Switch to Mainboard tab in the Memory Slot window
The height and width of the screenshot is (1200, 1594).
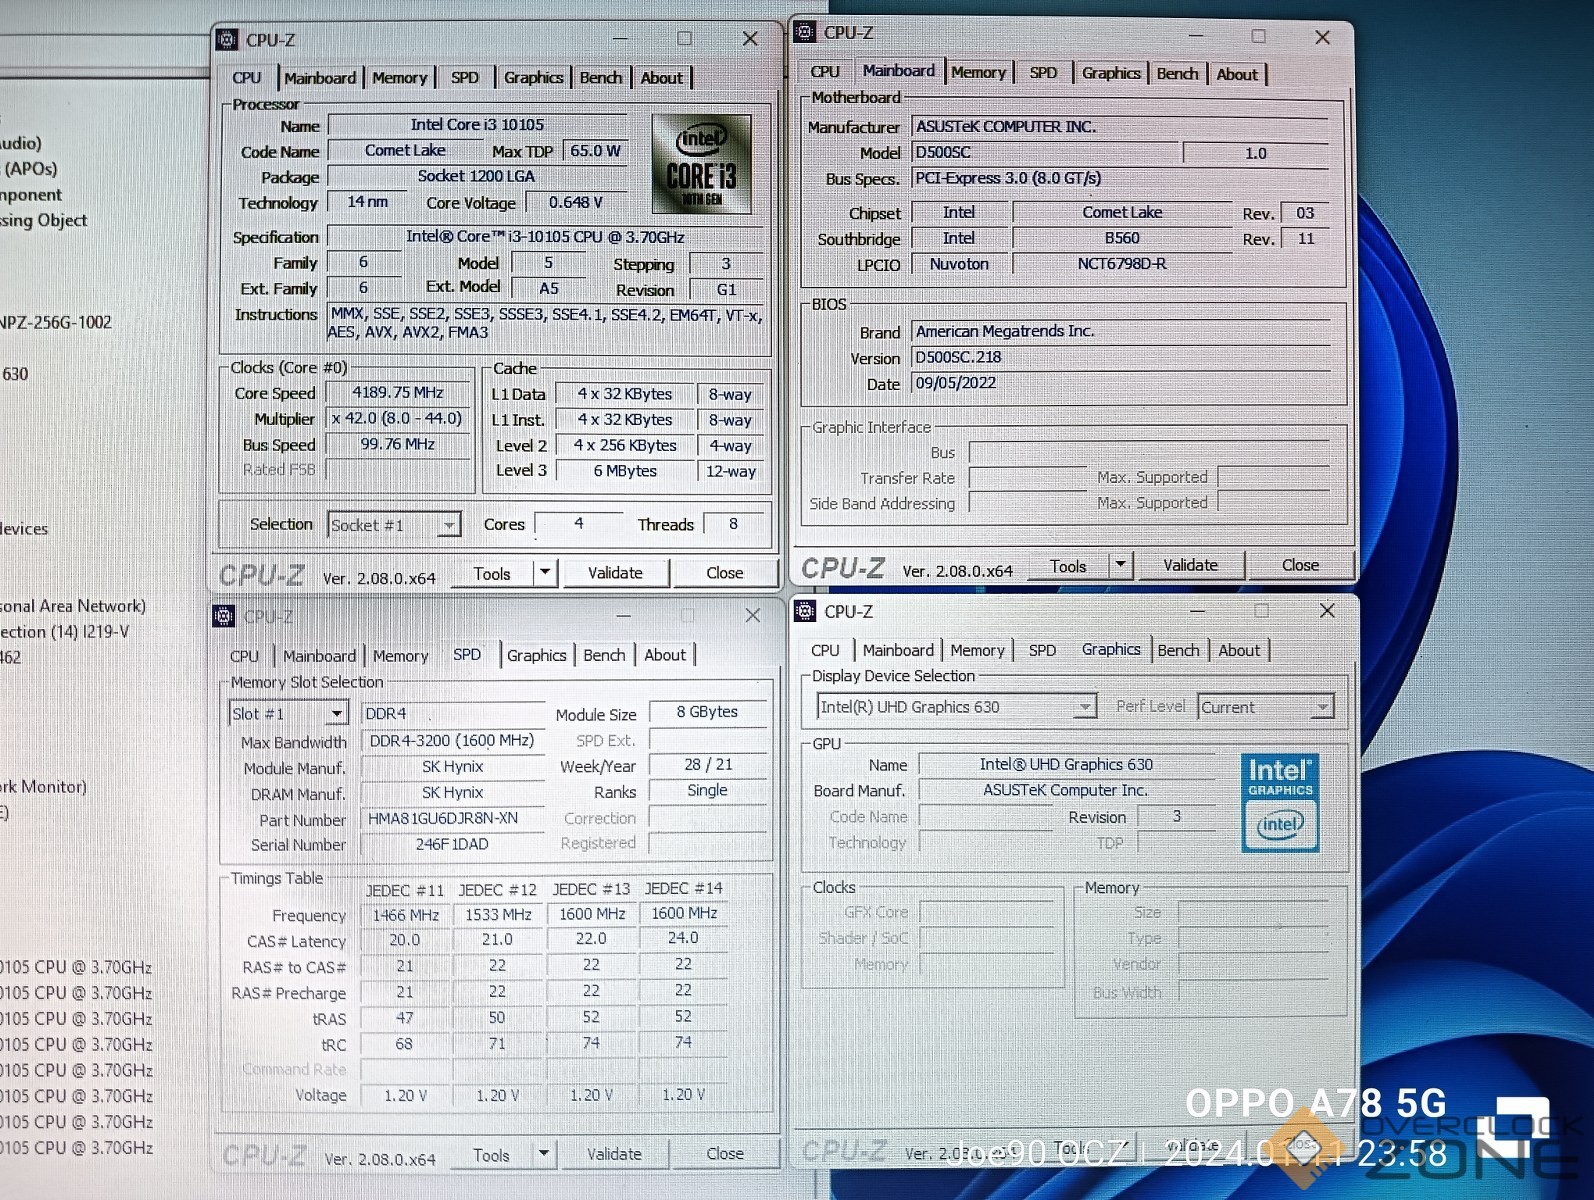(319, 656)
